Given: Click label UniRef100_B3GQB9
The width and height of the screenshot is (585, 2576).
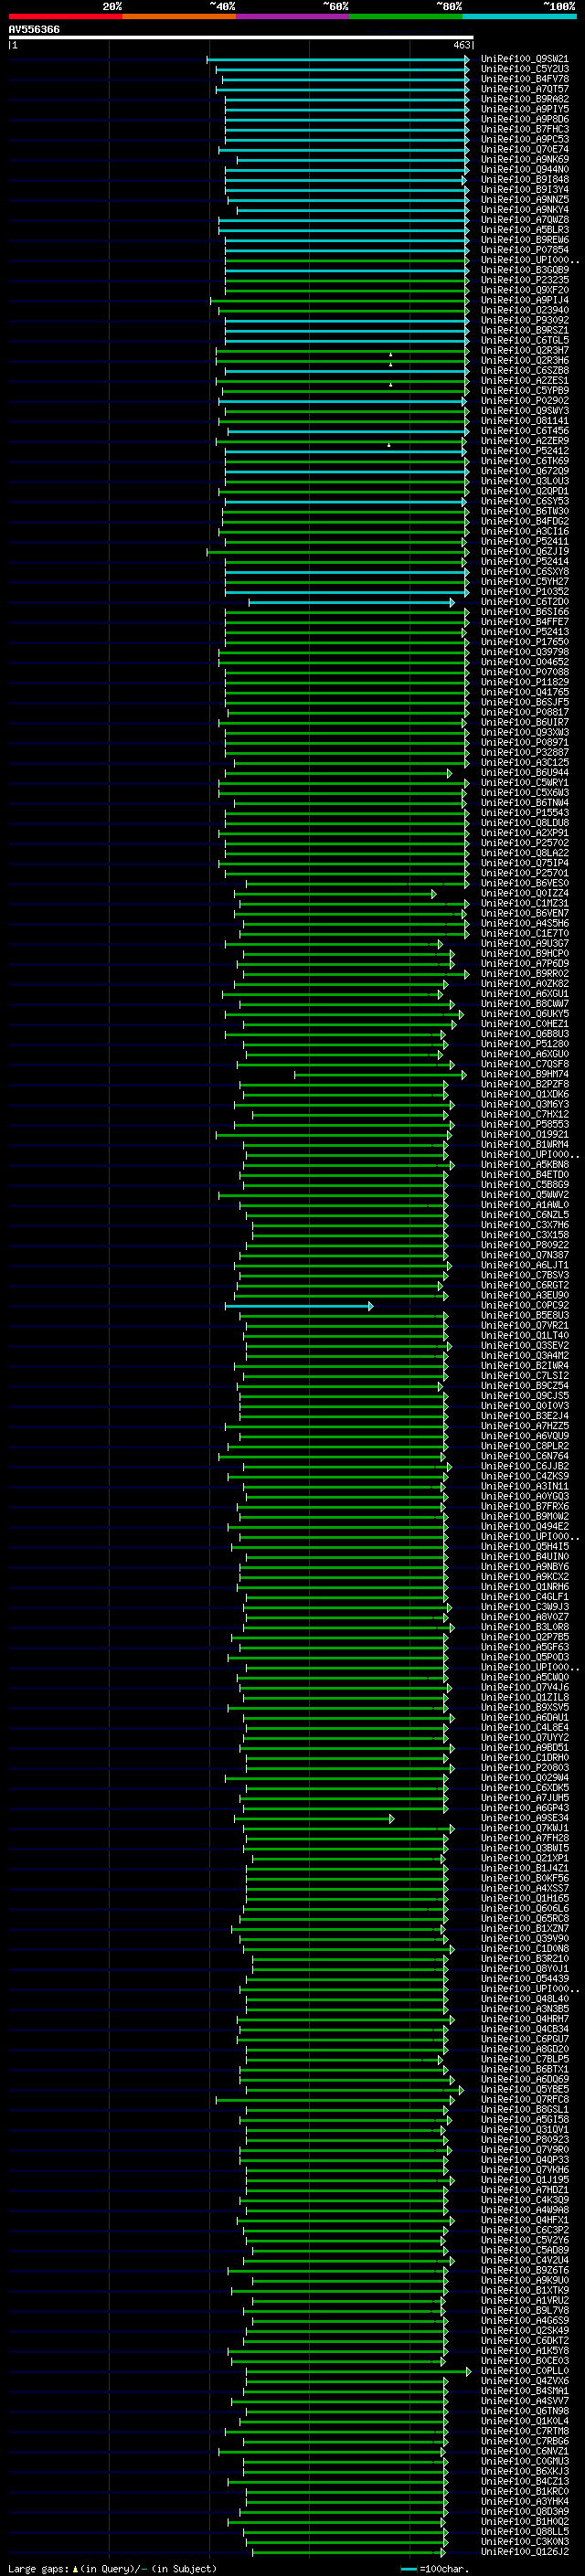Looking at the screenshot, I should click(524, 270).
